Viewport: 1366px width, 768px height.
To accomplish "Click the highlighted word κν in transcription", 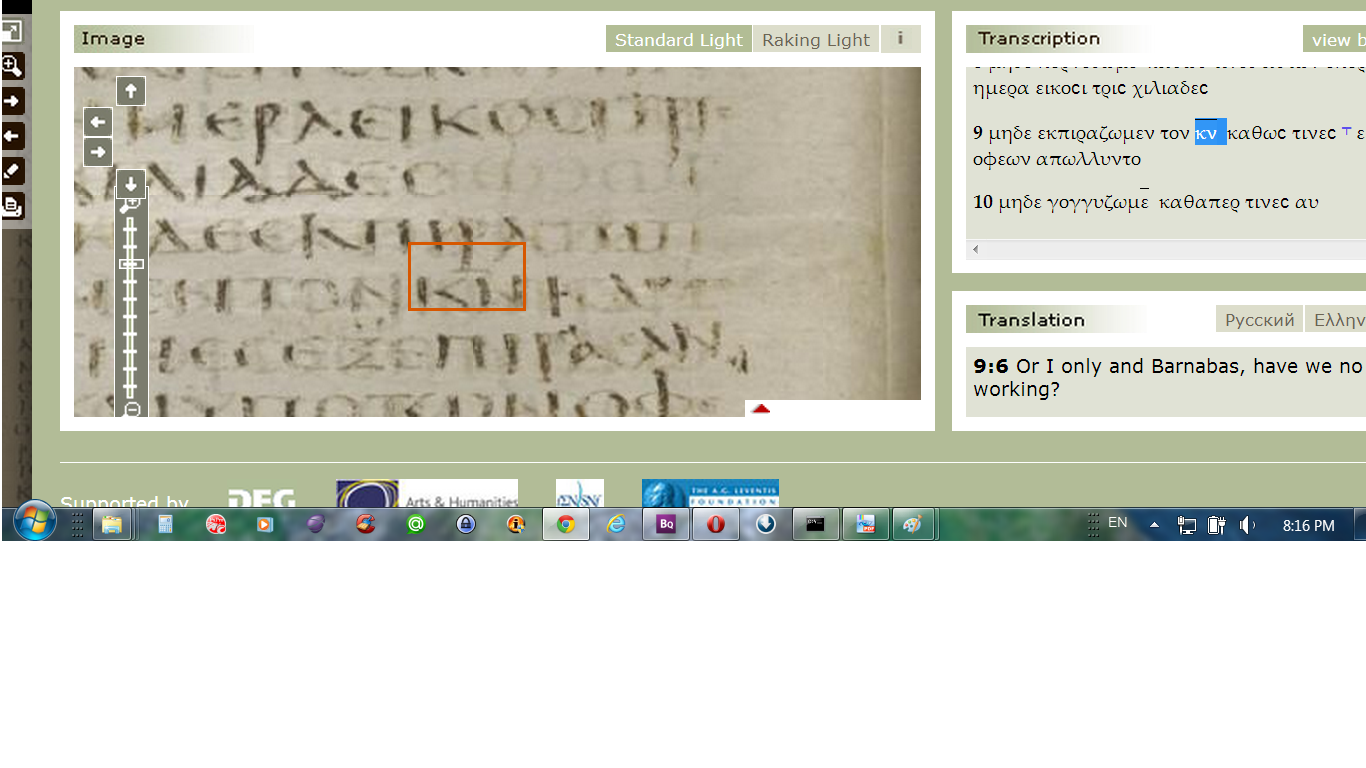I will point(1210,133).
